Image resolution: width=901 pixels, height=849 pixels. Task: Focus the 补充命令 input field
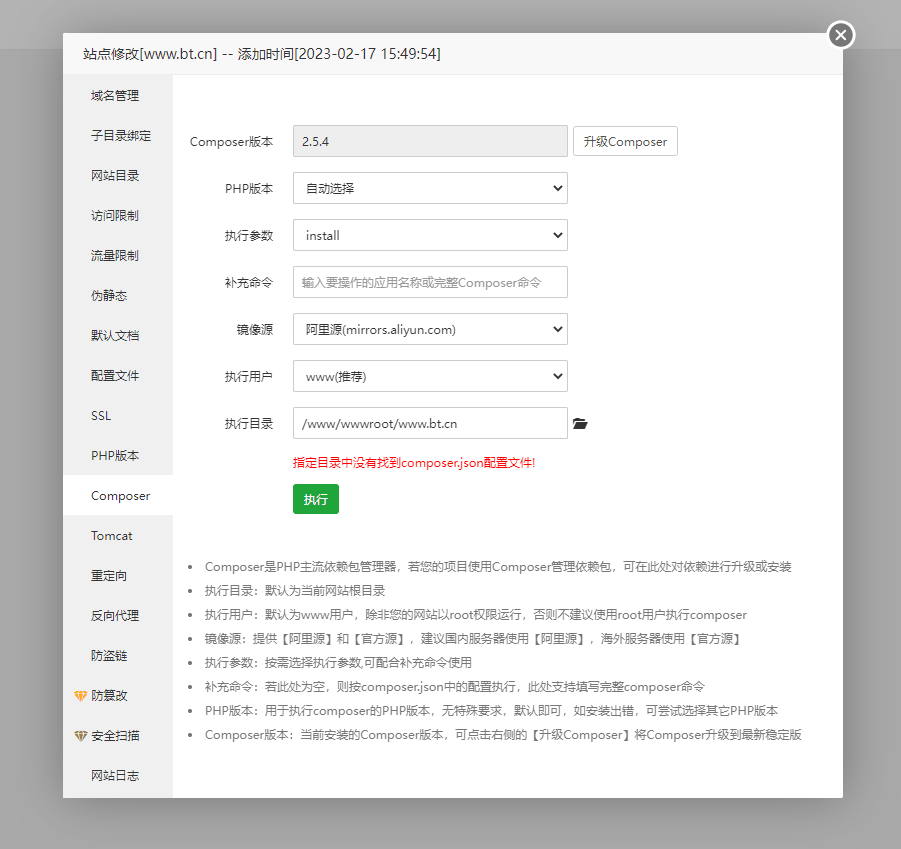(430, 282)
